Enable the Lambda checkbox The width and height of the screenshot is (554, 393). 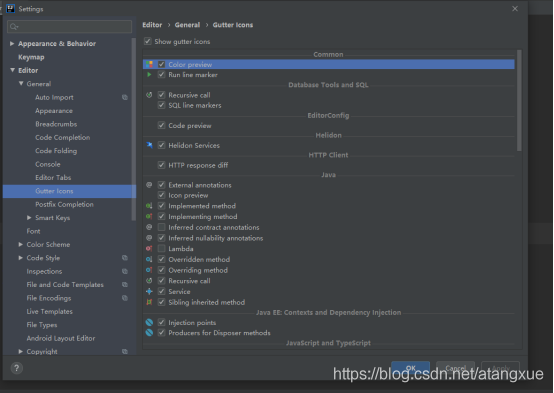(x=161, y=248)
